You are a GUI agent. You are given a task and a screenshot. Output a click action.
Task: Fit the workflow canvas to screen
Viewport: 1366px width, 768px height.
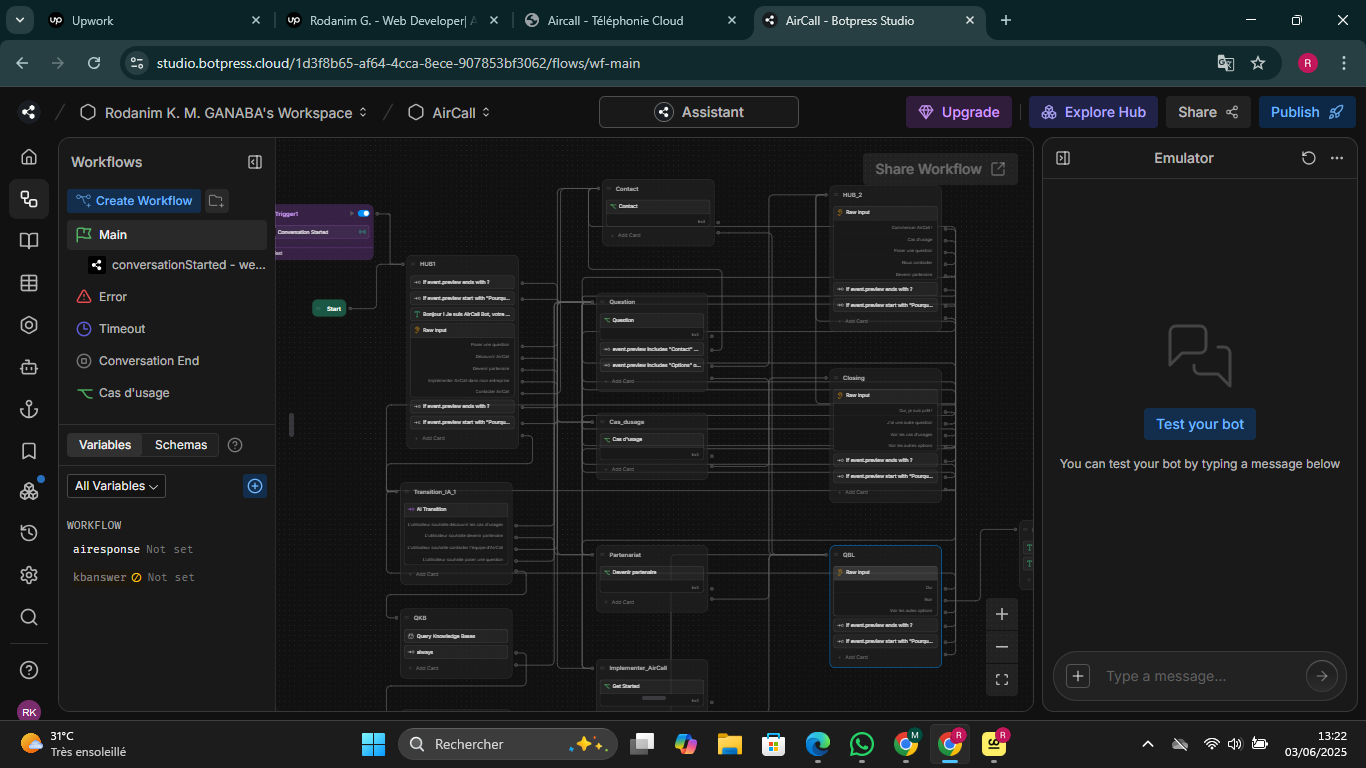(1002, 680)
